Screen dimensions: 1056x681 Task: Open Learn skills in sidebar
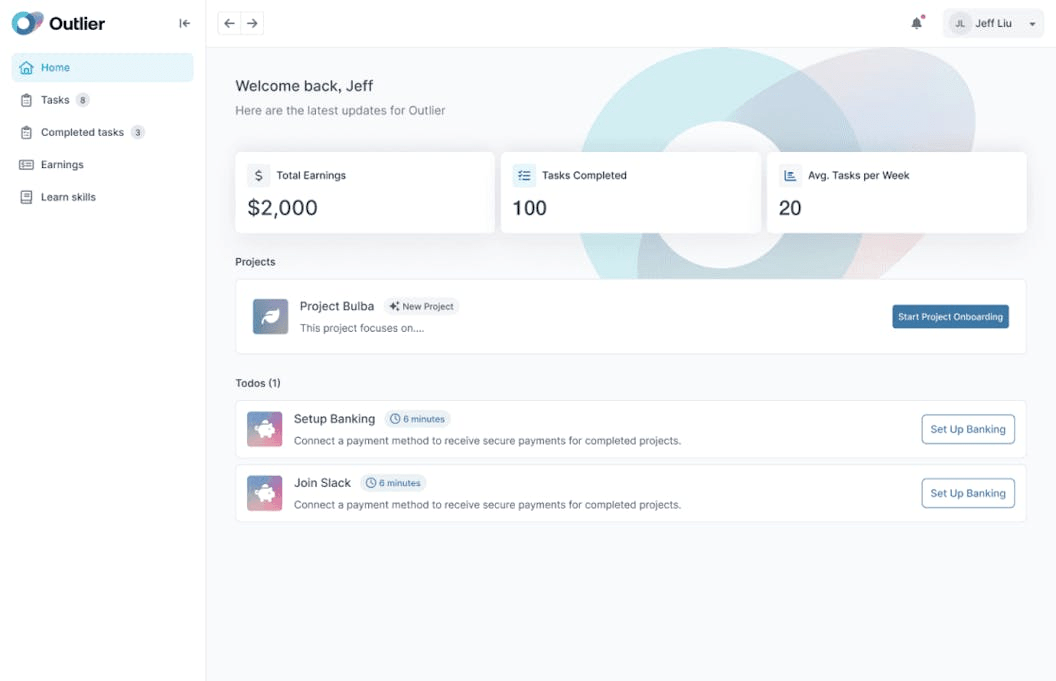point(102,197)
